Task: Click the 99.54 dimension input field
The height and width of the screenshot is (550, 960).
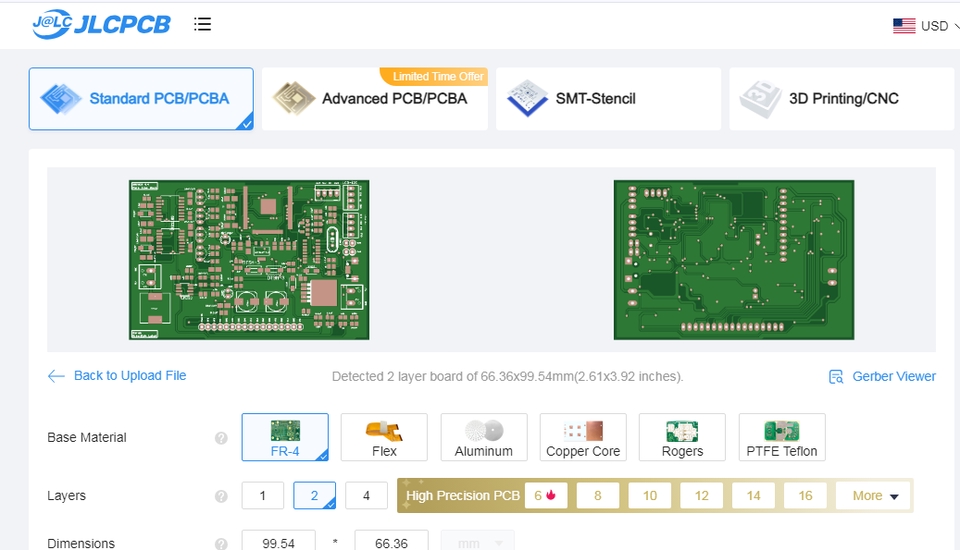Action: [x=279, y=541]
